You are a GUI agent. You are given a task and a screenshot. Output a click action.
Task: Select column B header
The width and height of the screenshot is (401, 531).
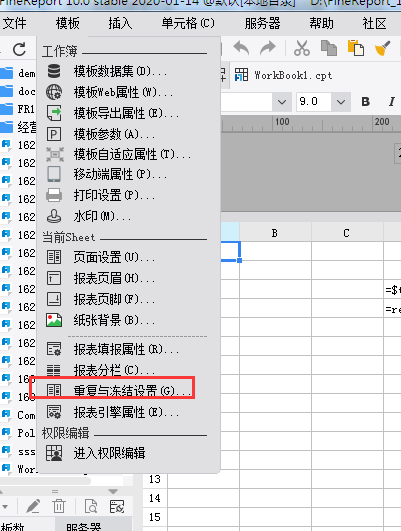pos(275,233)
